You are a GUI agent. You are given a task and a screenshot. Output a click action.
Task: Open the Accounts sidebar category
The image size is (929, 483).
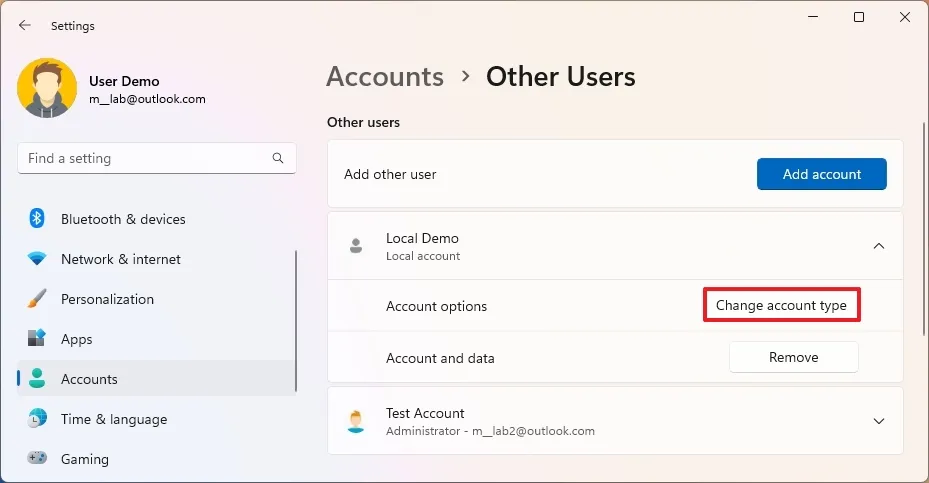pos(89,379)
